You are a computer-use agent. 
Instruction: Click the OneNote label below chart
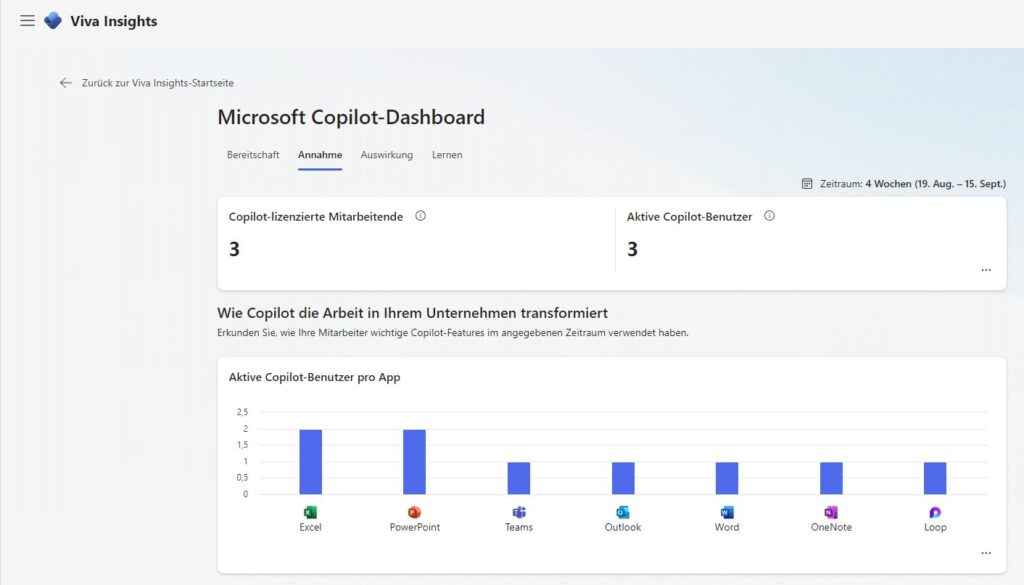click(x=831, y=527)
